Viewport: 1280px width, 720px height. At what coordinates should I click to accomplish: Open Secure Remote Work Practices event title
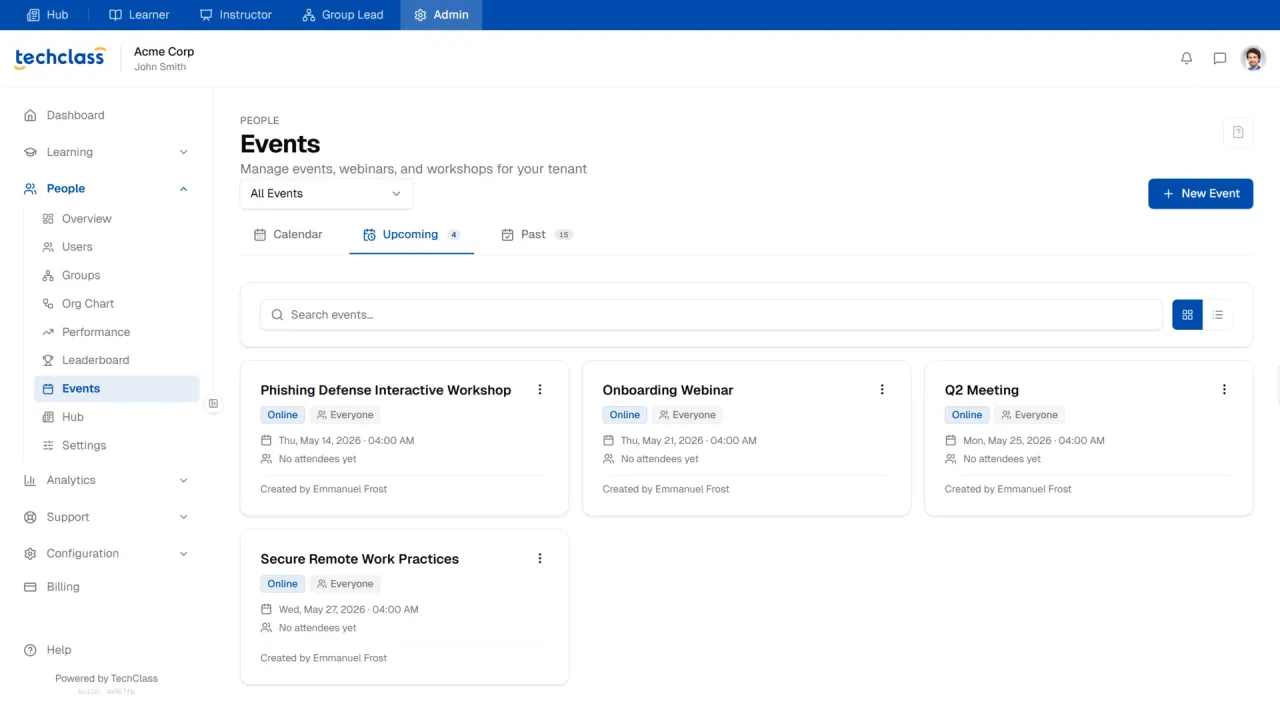coord(360,559)
